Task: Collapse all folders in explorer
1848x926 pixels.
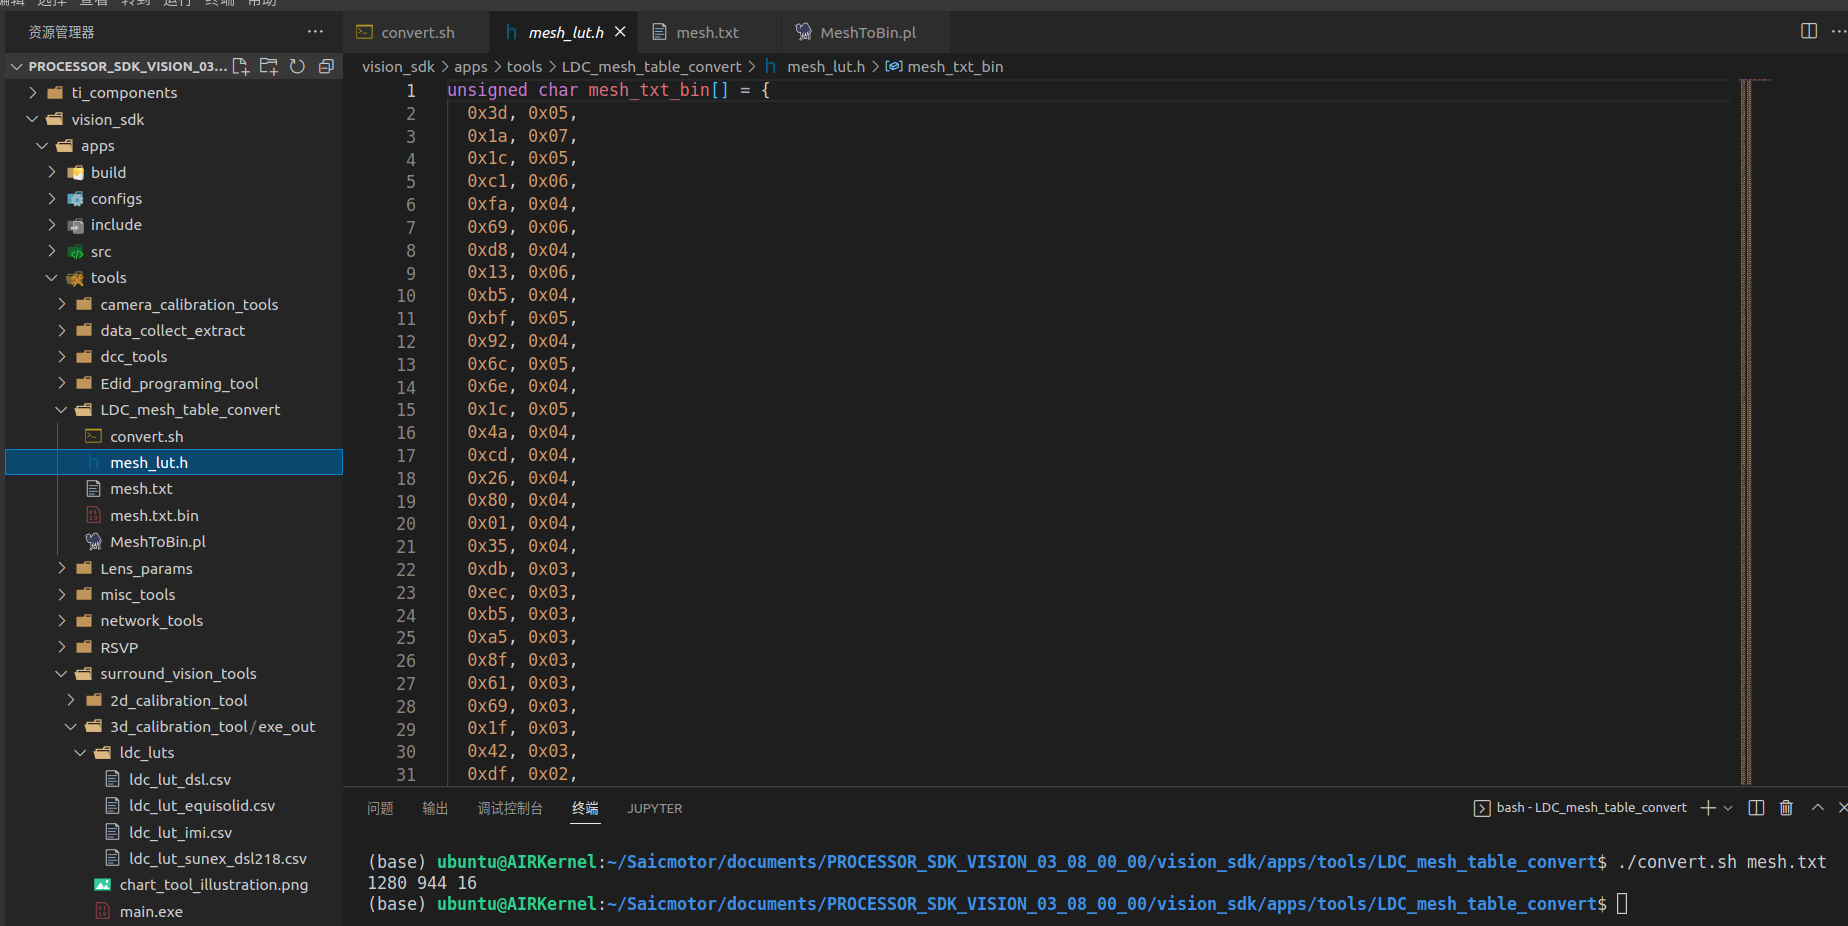Action: click(x=326, y=66)
